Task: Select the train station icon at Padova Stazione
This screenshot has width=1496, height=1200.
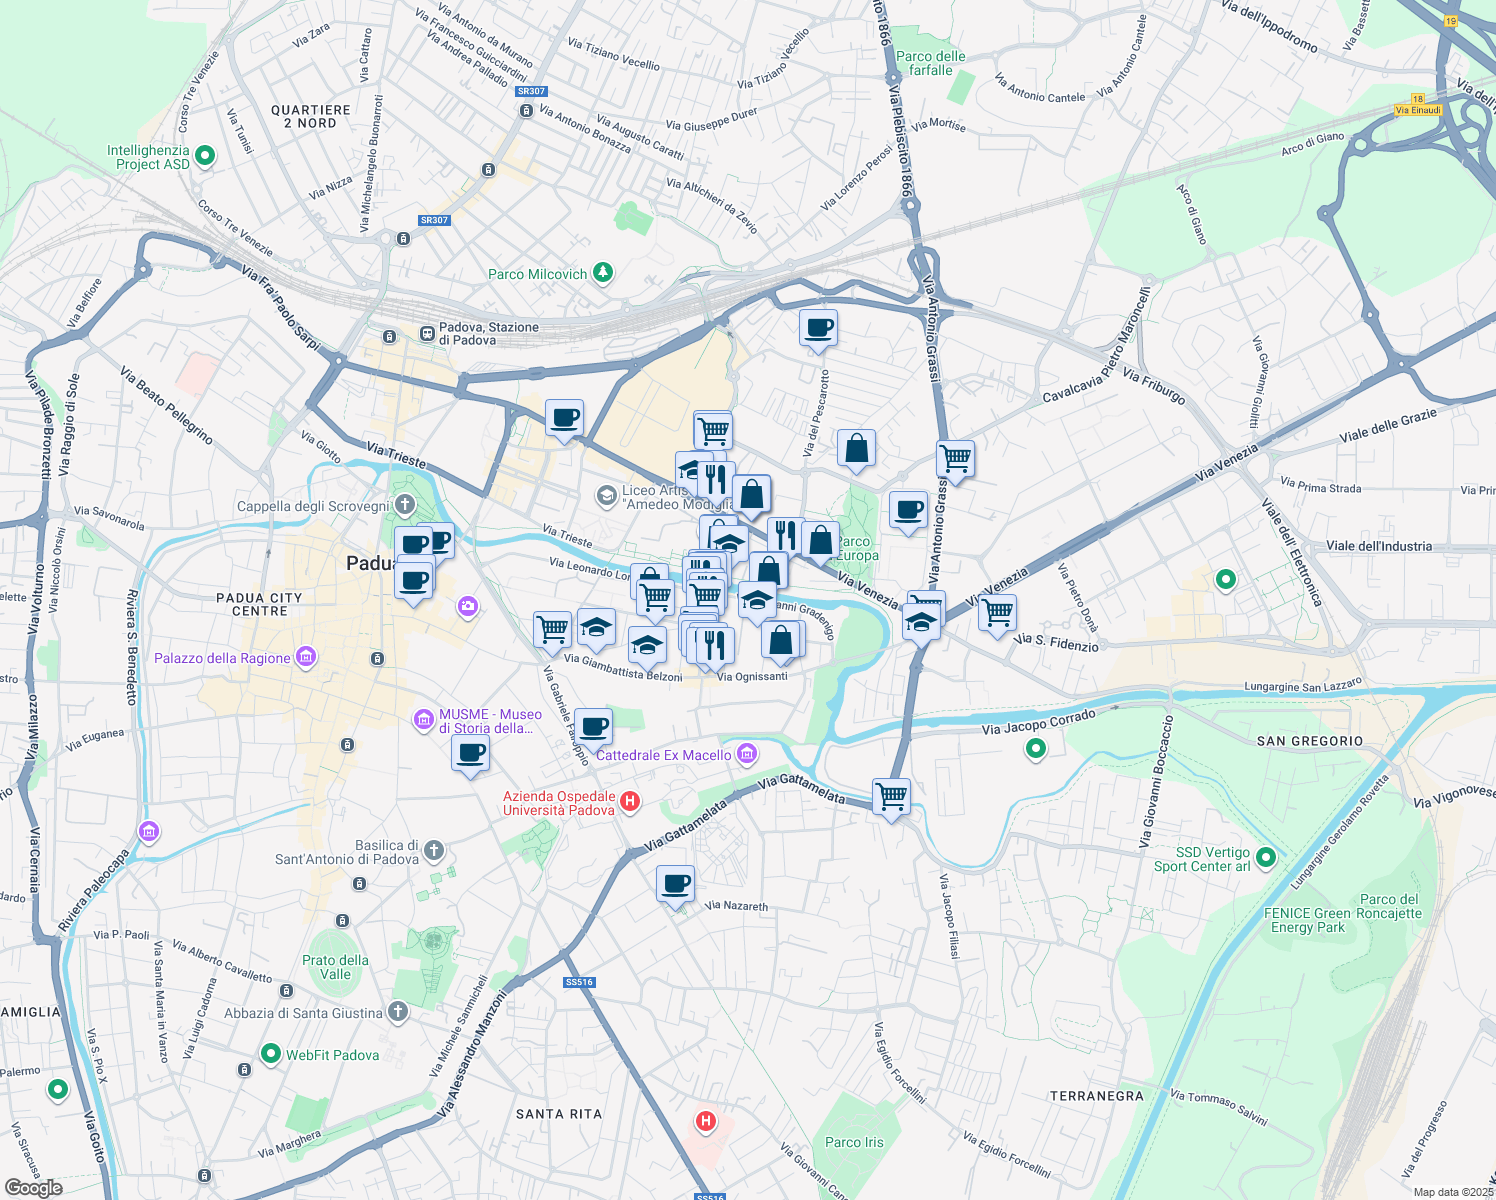Action: point(427,333)
